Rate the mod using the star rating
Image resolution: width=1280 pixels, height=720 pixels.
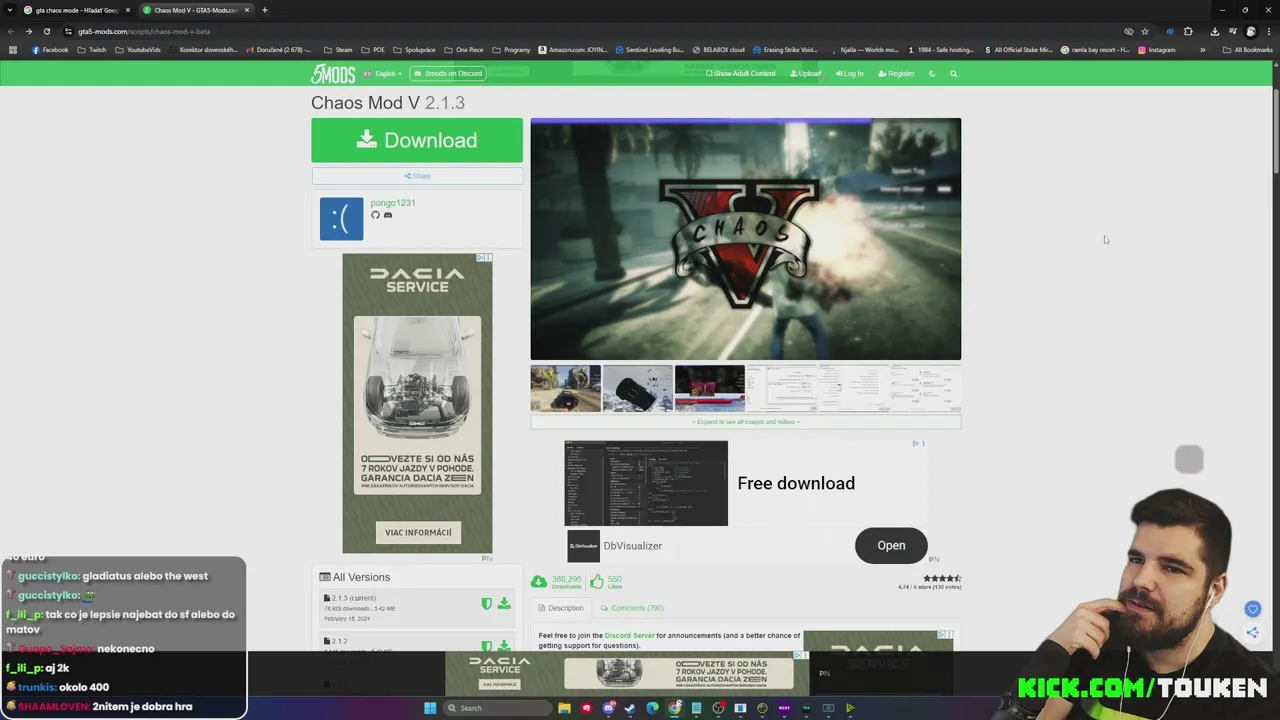pos(942,578)
